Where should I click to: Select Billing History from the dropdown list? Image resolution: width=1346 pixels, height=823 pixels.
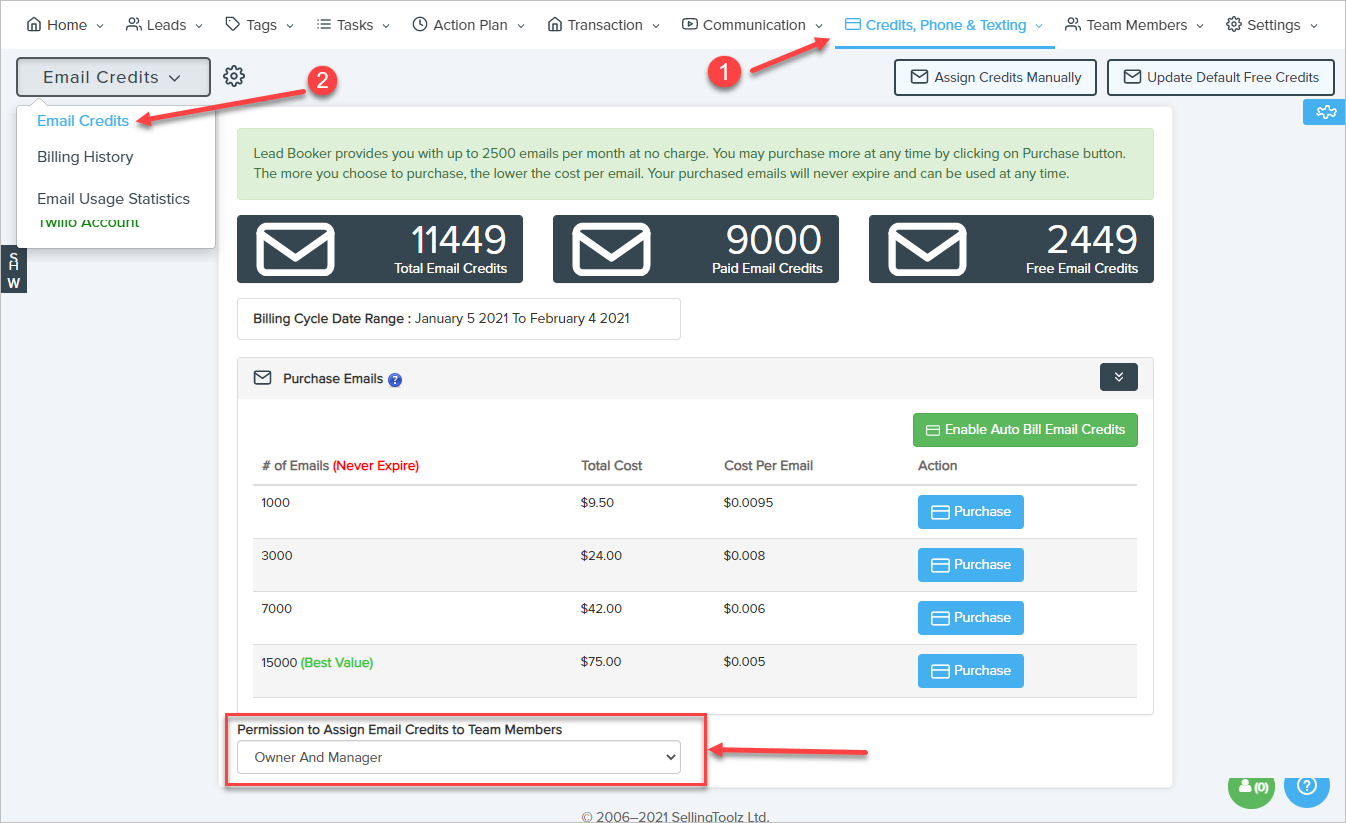85,157
